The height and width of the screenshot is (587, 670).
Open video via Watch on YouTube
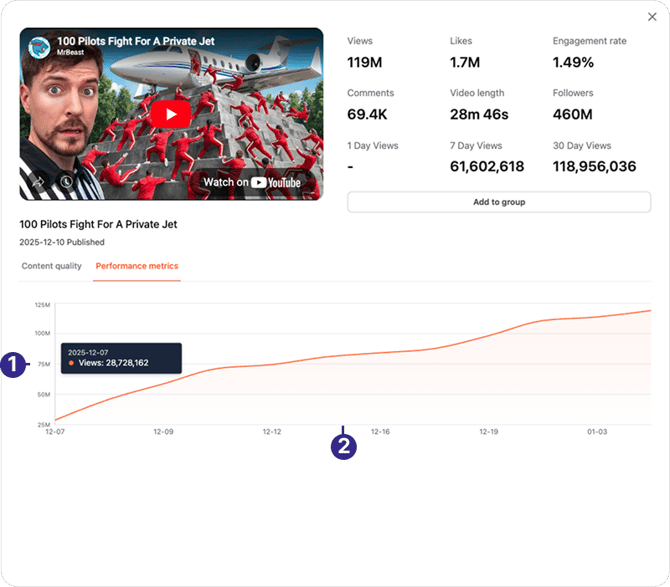[251, 182]
